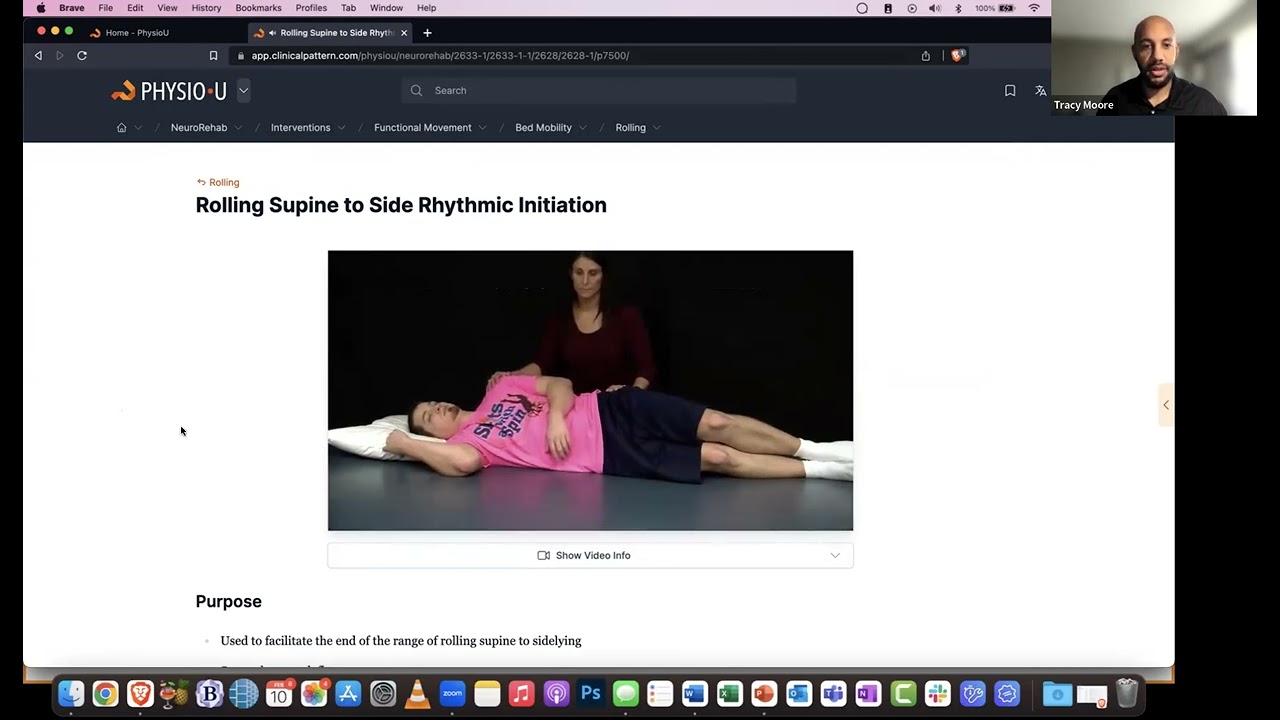The height and width of the screenshot is (720, 1280).
Task: Click the page reload icon
Action: (x=82, y=55)
